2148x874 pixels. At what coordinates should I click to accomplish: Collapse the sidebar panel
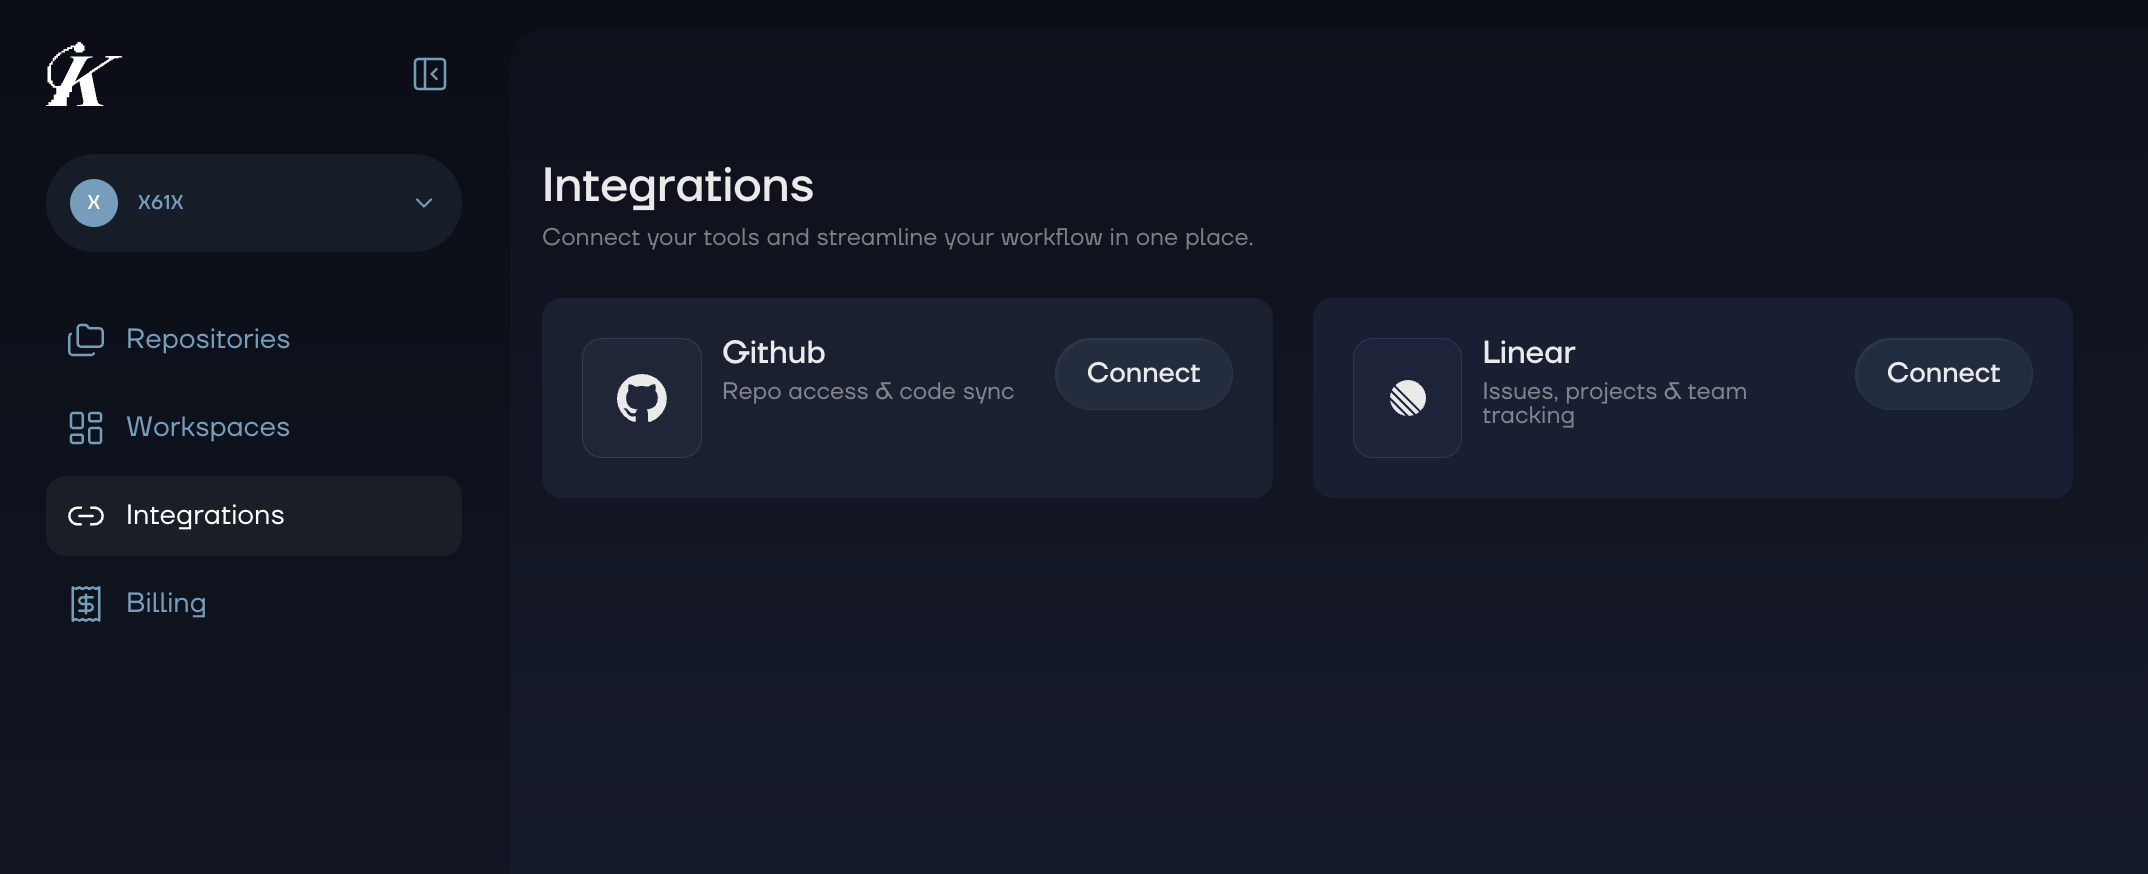pos(430,75)
